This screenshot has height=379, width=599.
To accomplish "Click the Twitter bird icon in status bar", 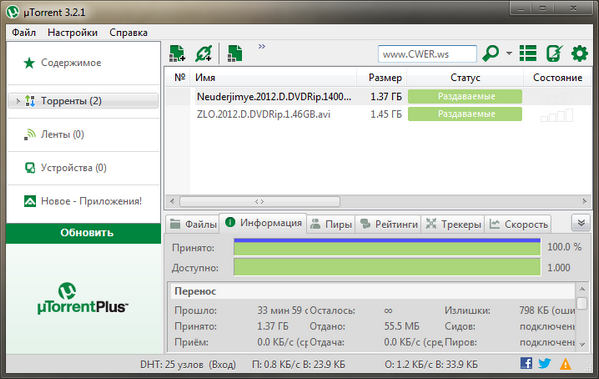I will point(544,363).
